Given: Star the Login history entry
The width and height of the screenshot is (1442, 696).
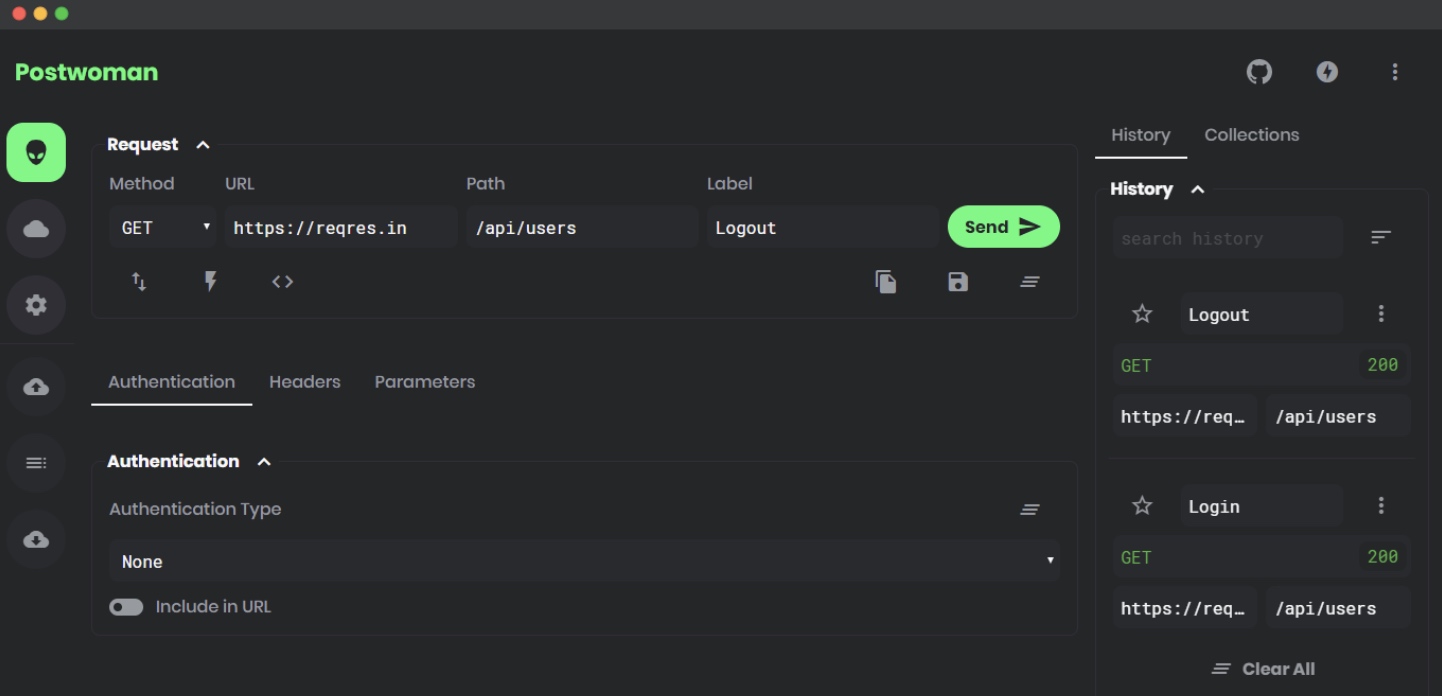Looking at the screenshot, I should coord(1142,506).
